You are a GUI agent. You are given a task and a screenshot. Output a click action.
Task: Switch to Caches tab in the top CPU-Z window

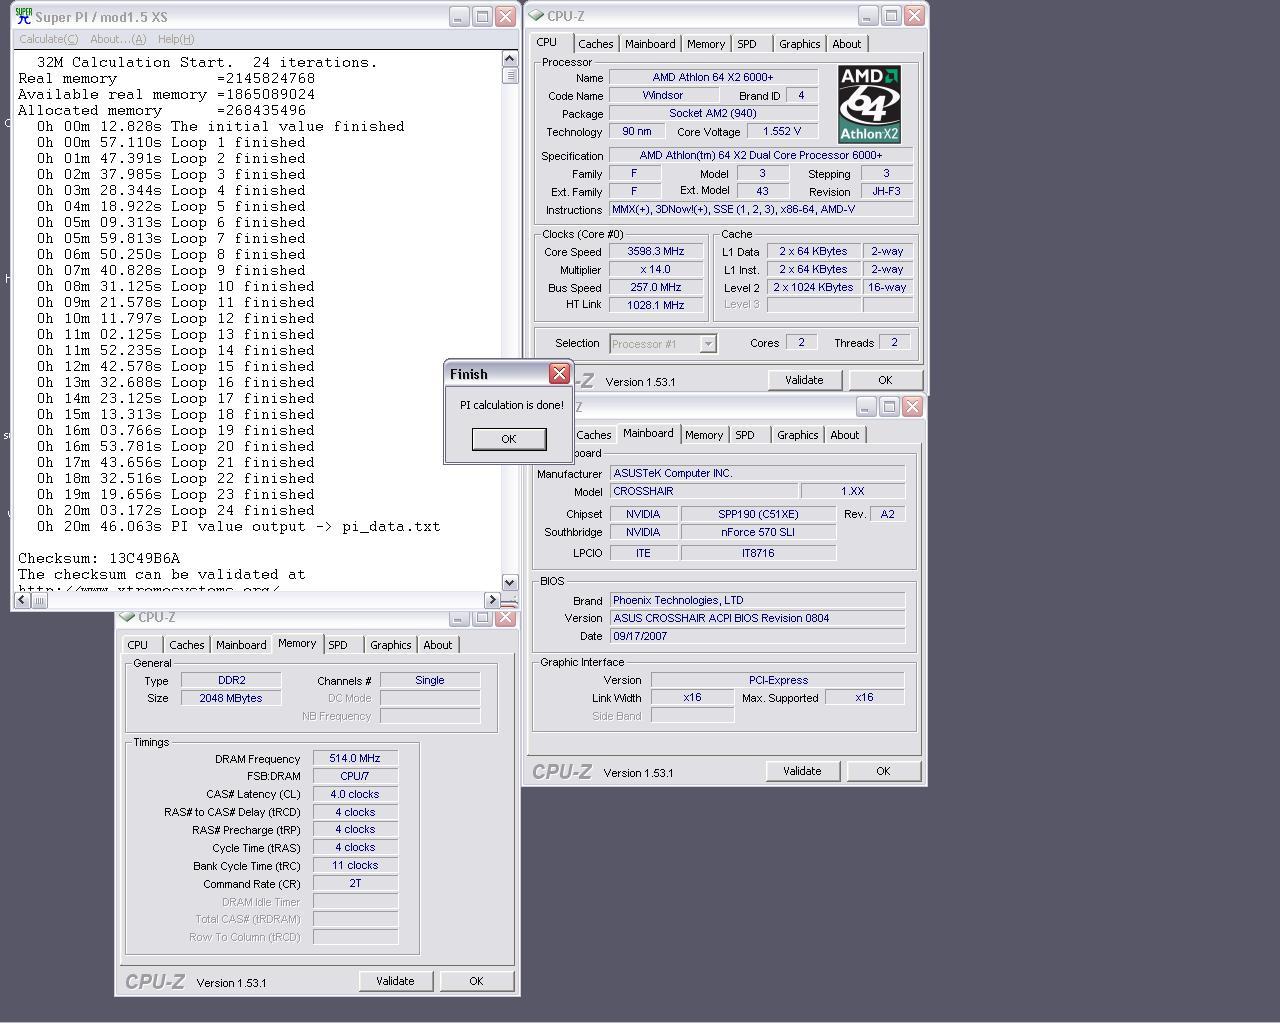click(x=595, y=44)
